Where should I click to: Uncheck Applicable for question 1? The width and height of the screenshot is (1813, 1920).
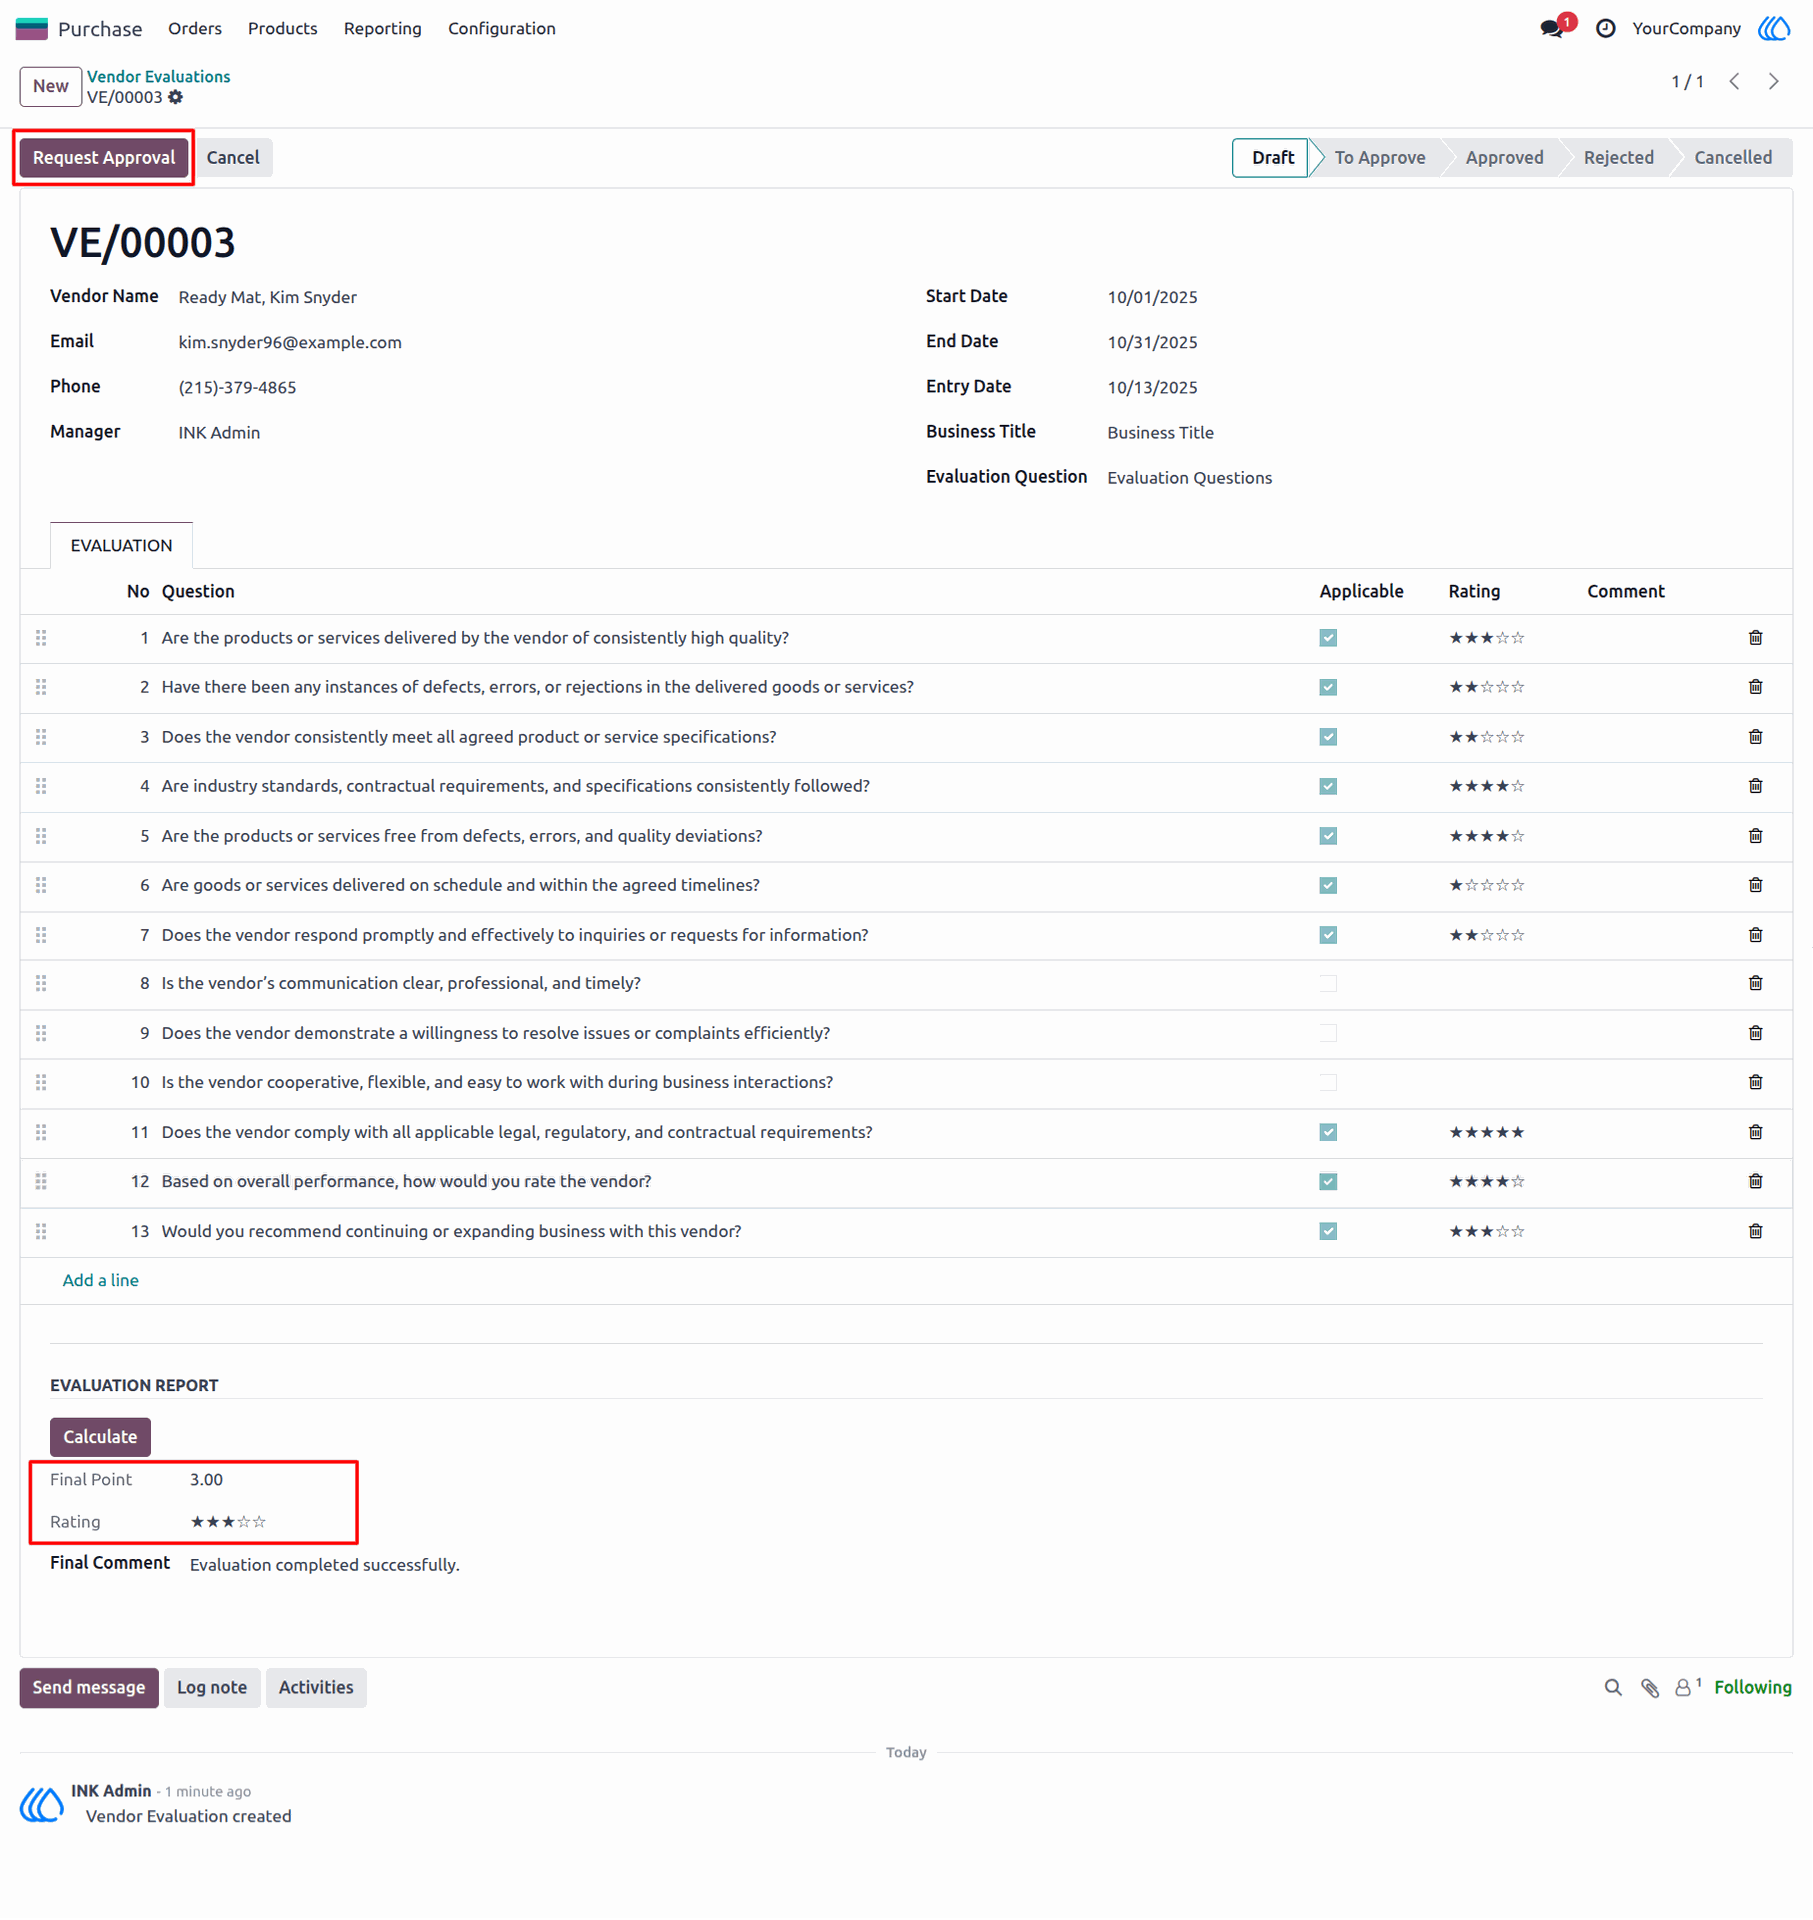[1328, 638]
